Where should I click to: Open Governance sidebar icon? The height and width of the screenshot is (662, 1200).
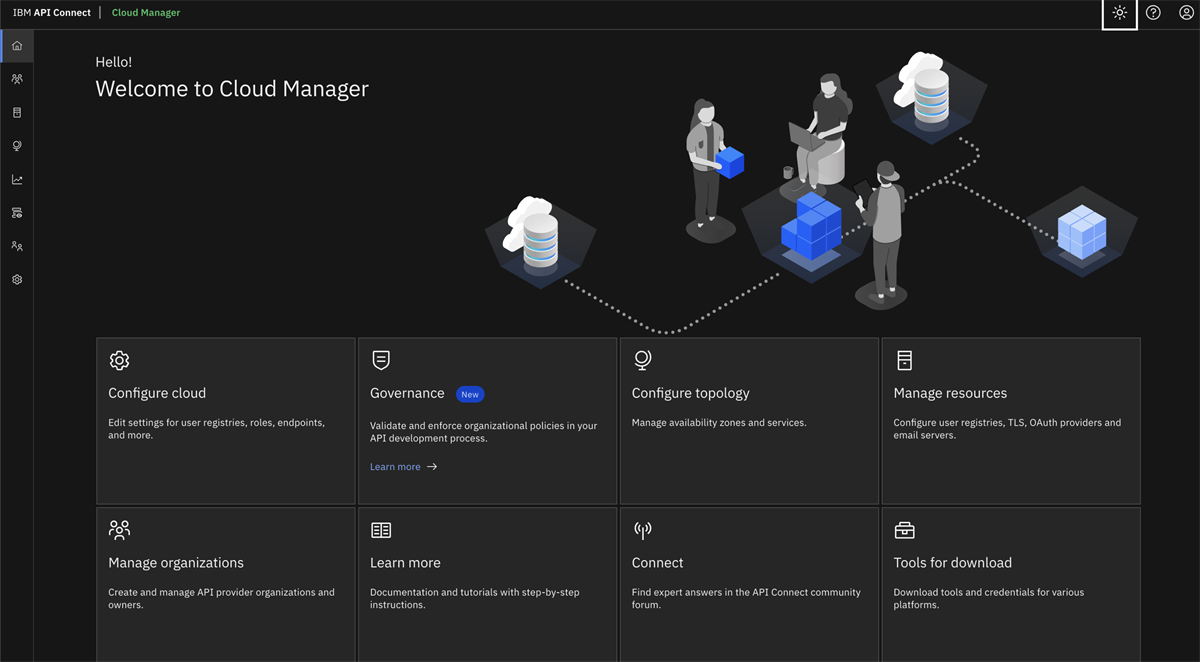[x=17, y=213]
